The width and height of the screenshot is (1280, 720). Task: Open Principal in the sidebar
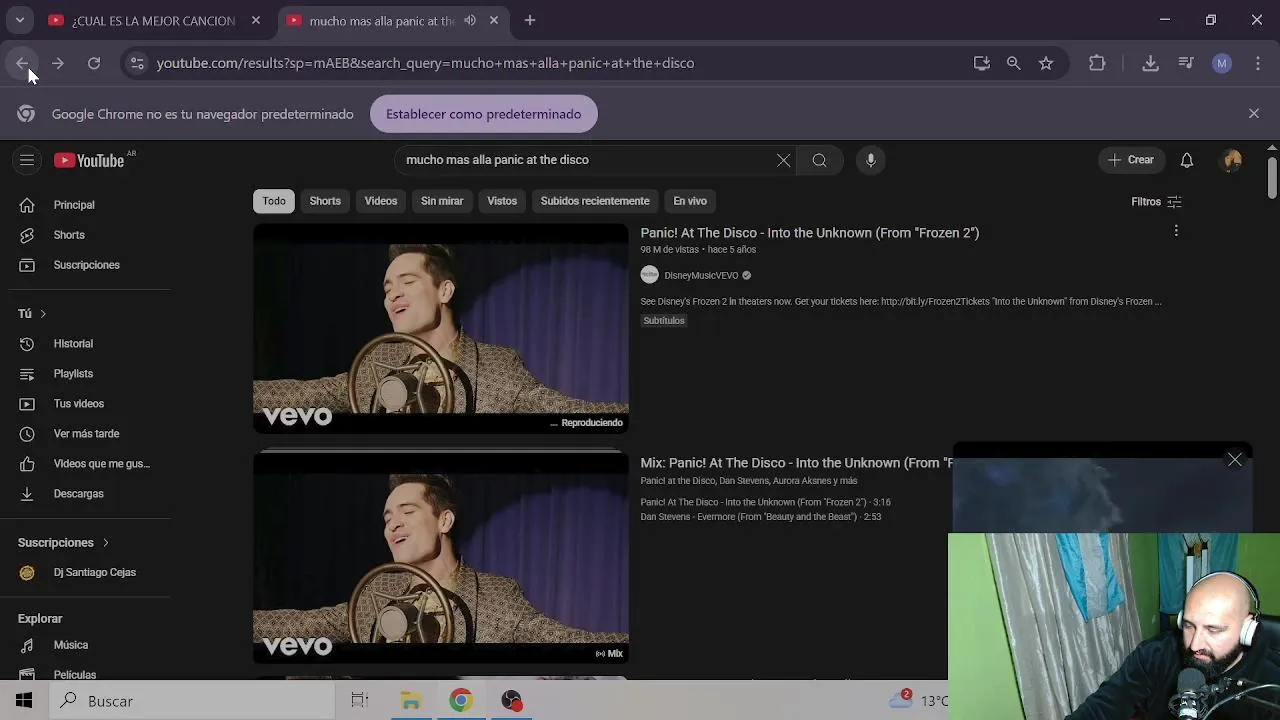pyautogui.click(x=90, y=205)
